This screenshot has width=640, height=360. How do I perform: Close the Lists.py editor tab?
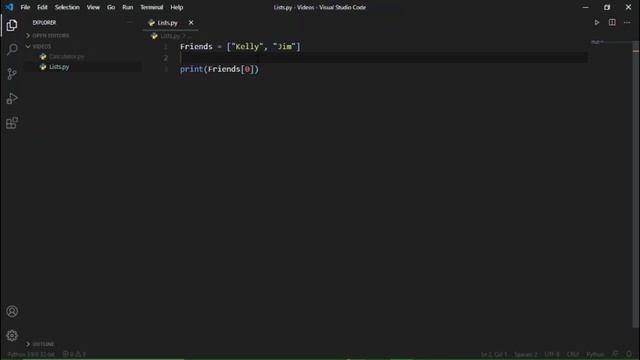click(191, 23)
